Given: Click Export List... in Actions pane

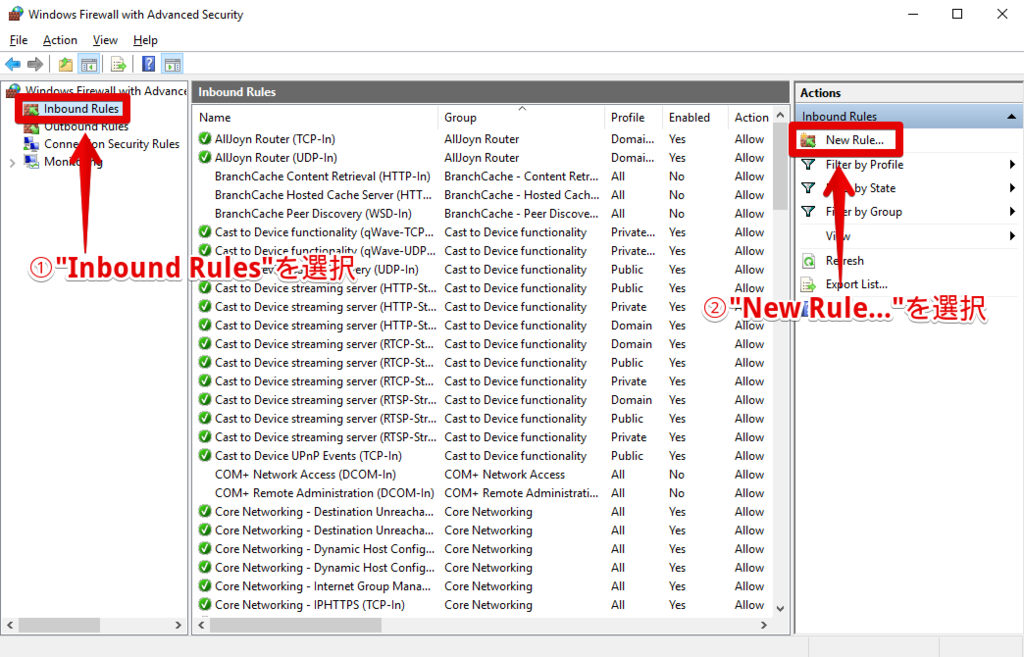Looking at the screenshot, I should click(856, 284).
